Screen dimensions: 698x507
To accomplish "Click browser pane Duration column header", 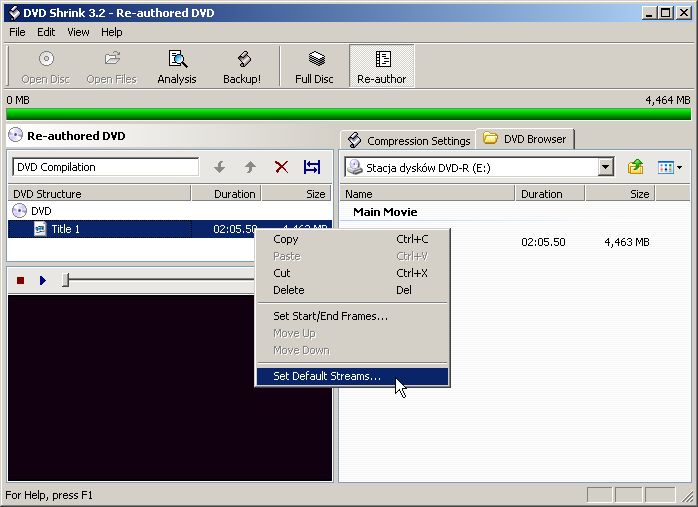I will 550,194.
